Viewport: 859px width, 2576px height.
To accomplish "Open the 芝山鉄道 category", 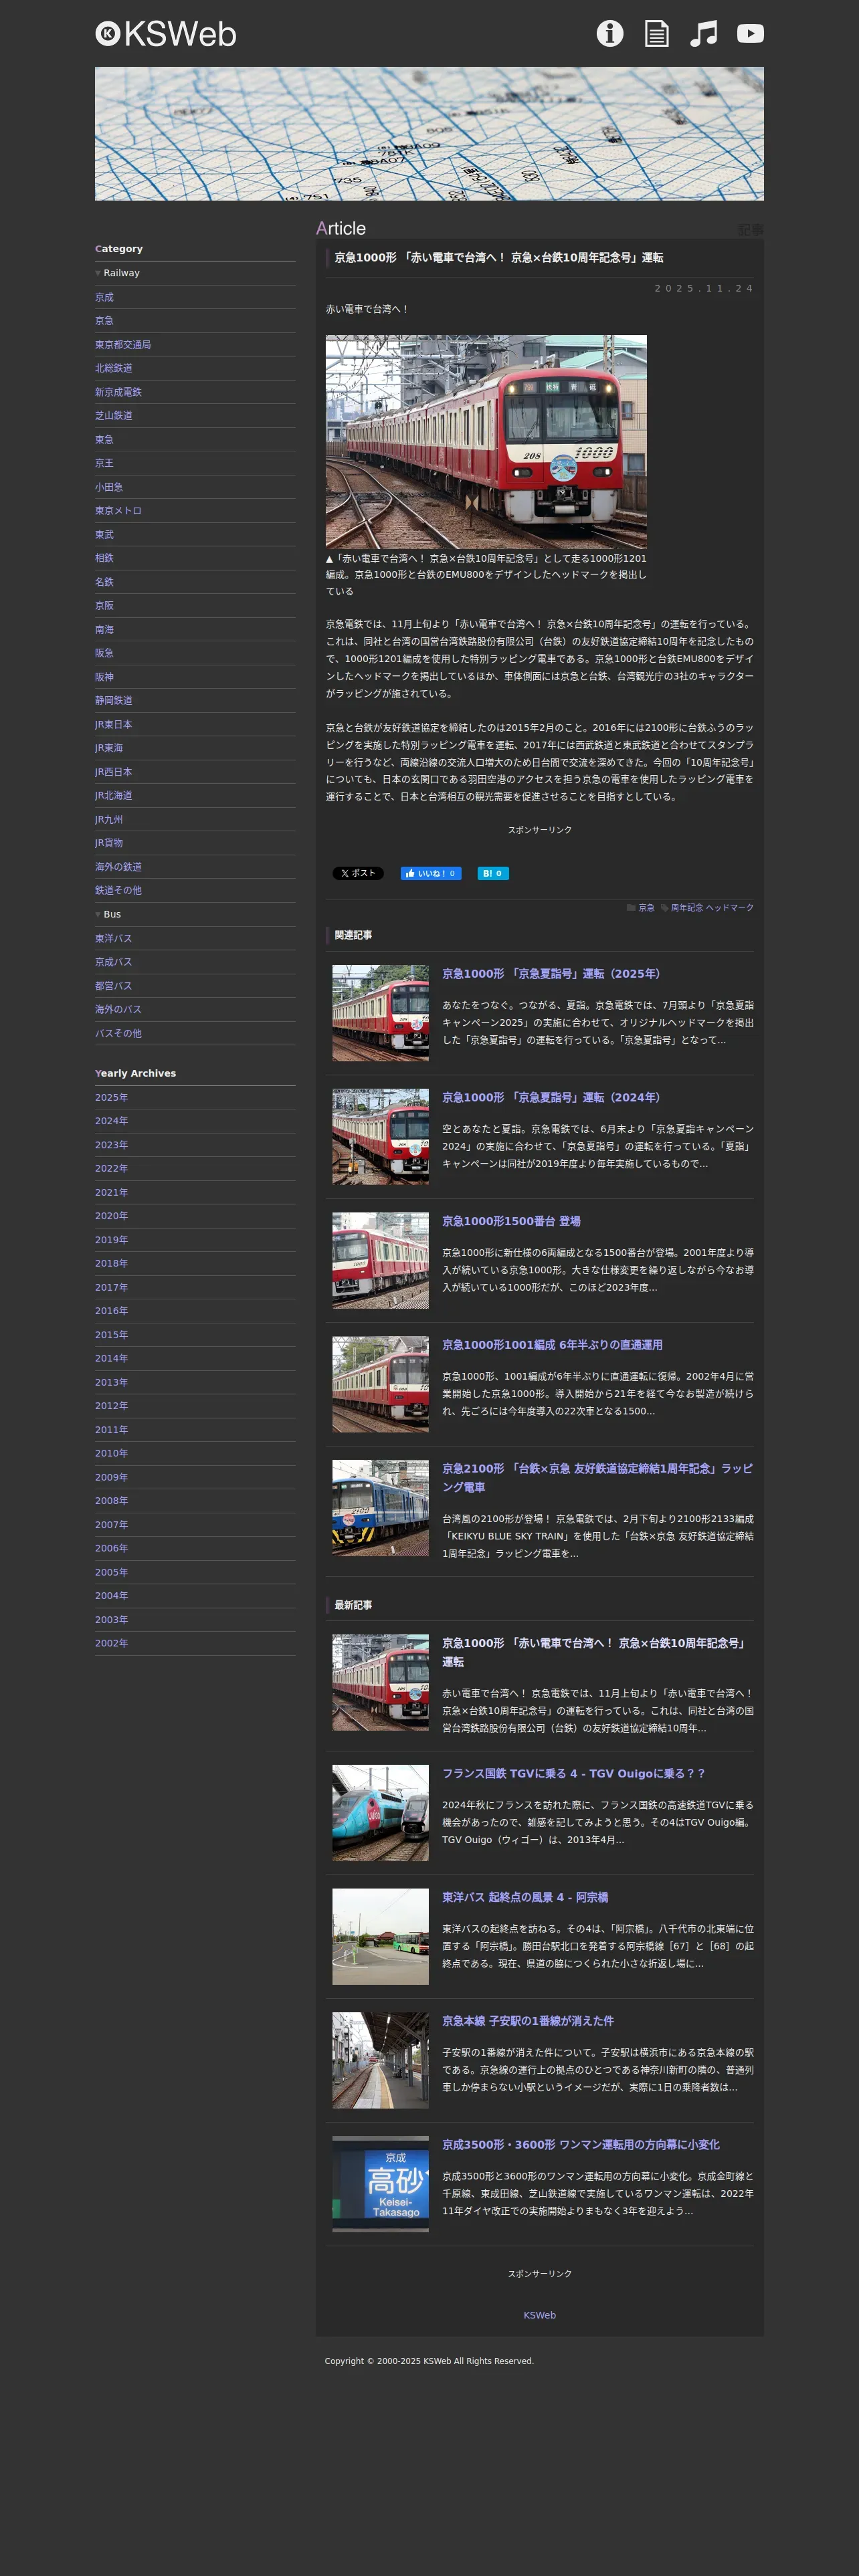I will click(114, 415).
